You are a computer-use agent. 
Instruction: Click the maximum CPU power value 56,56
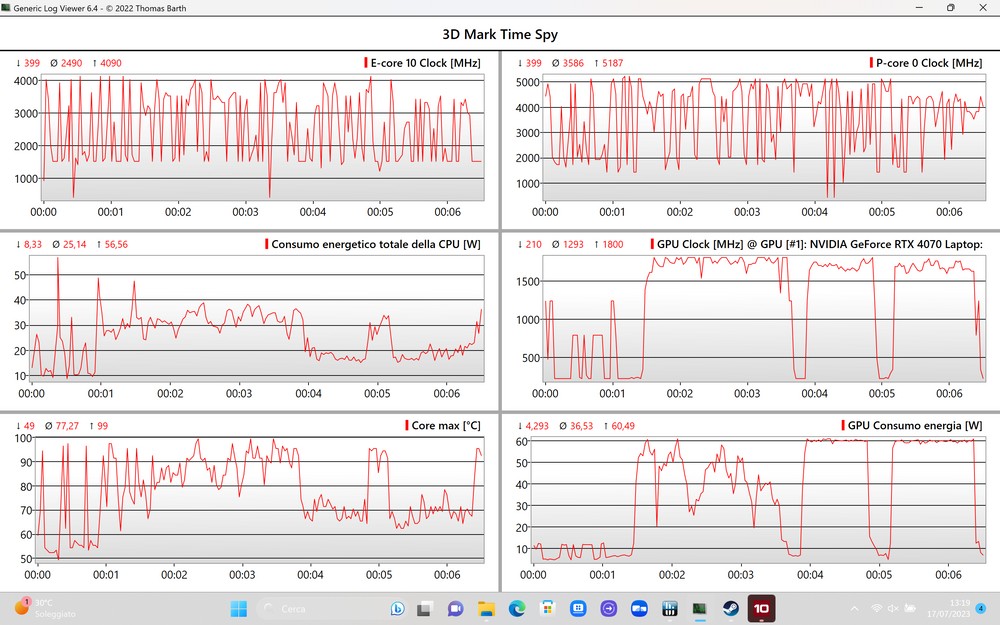pos(116,244)
